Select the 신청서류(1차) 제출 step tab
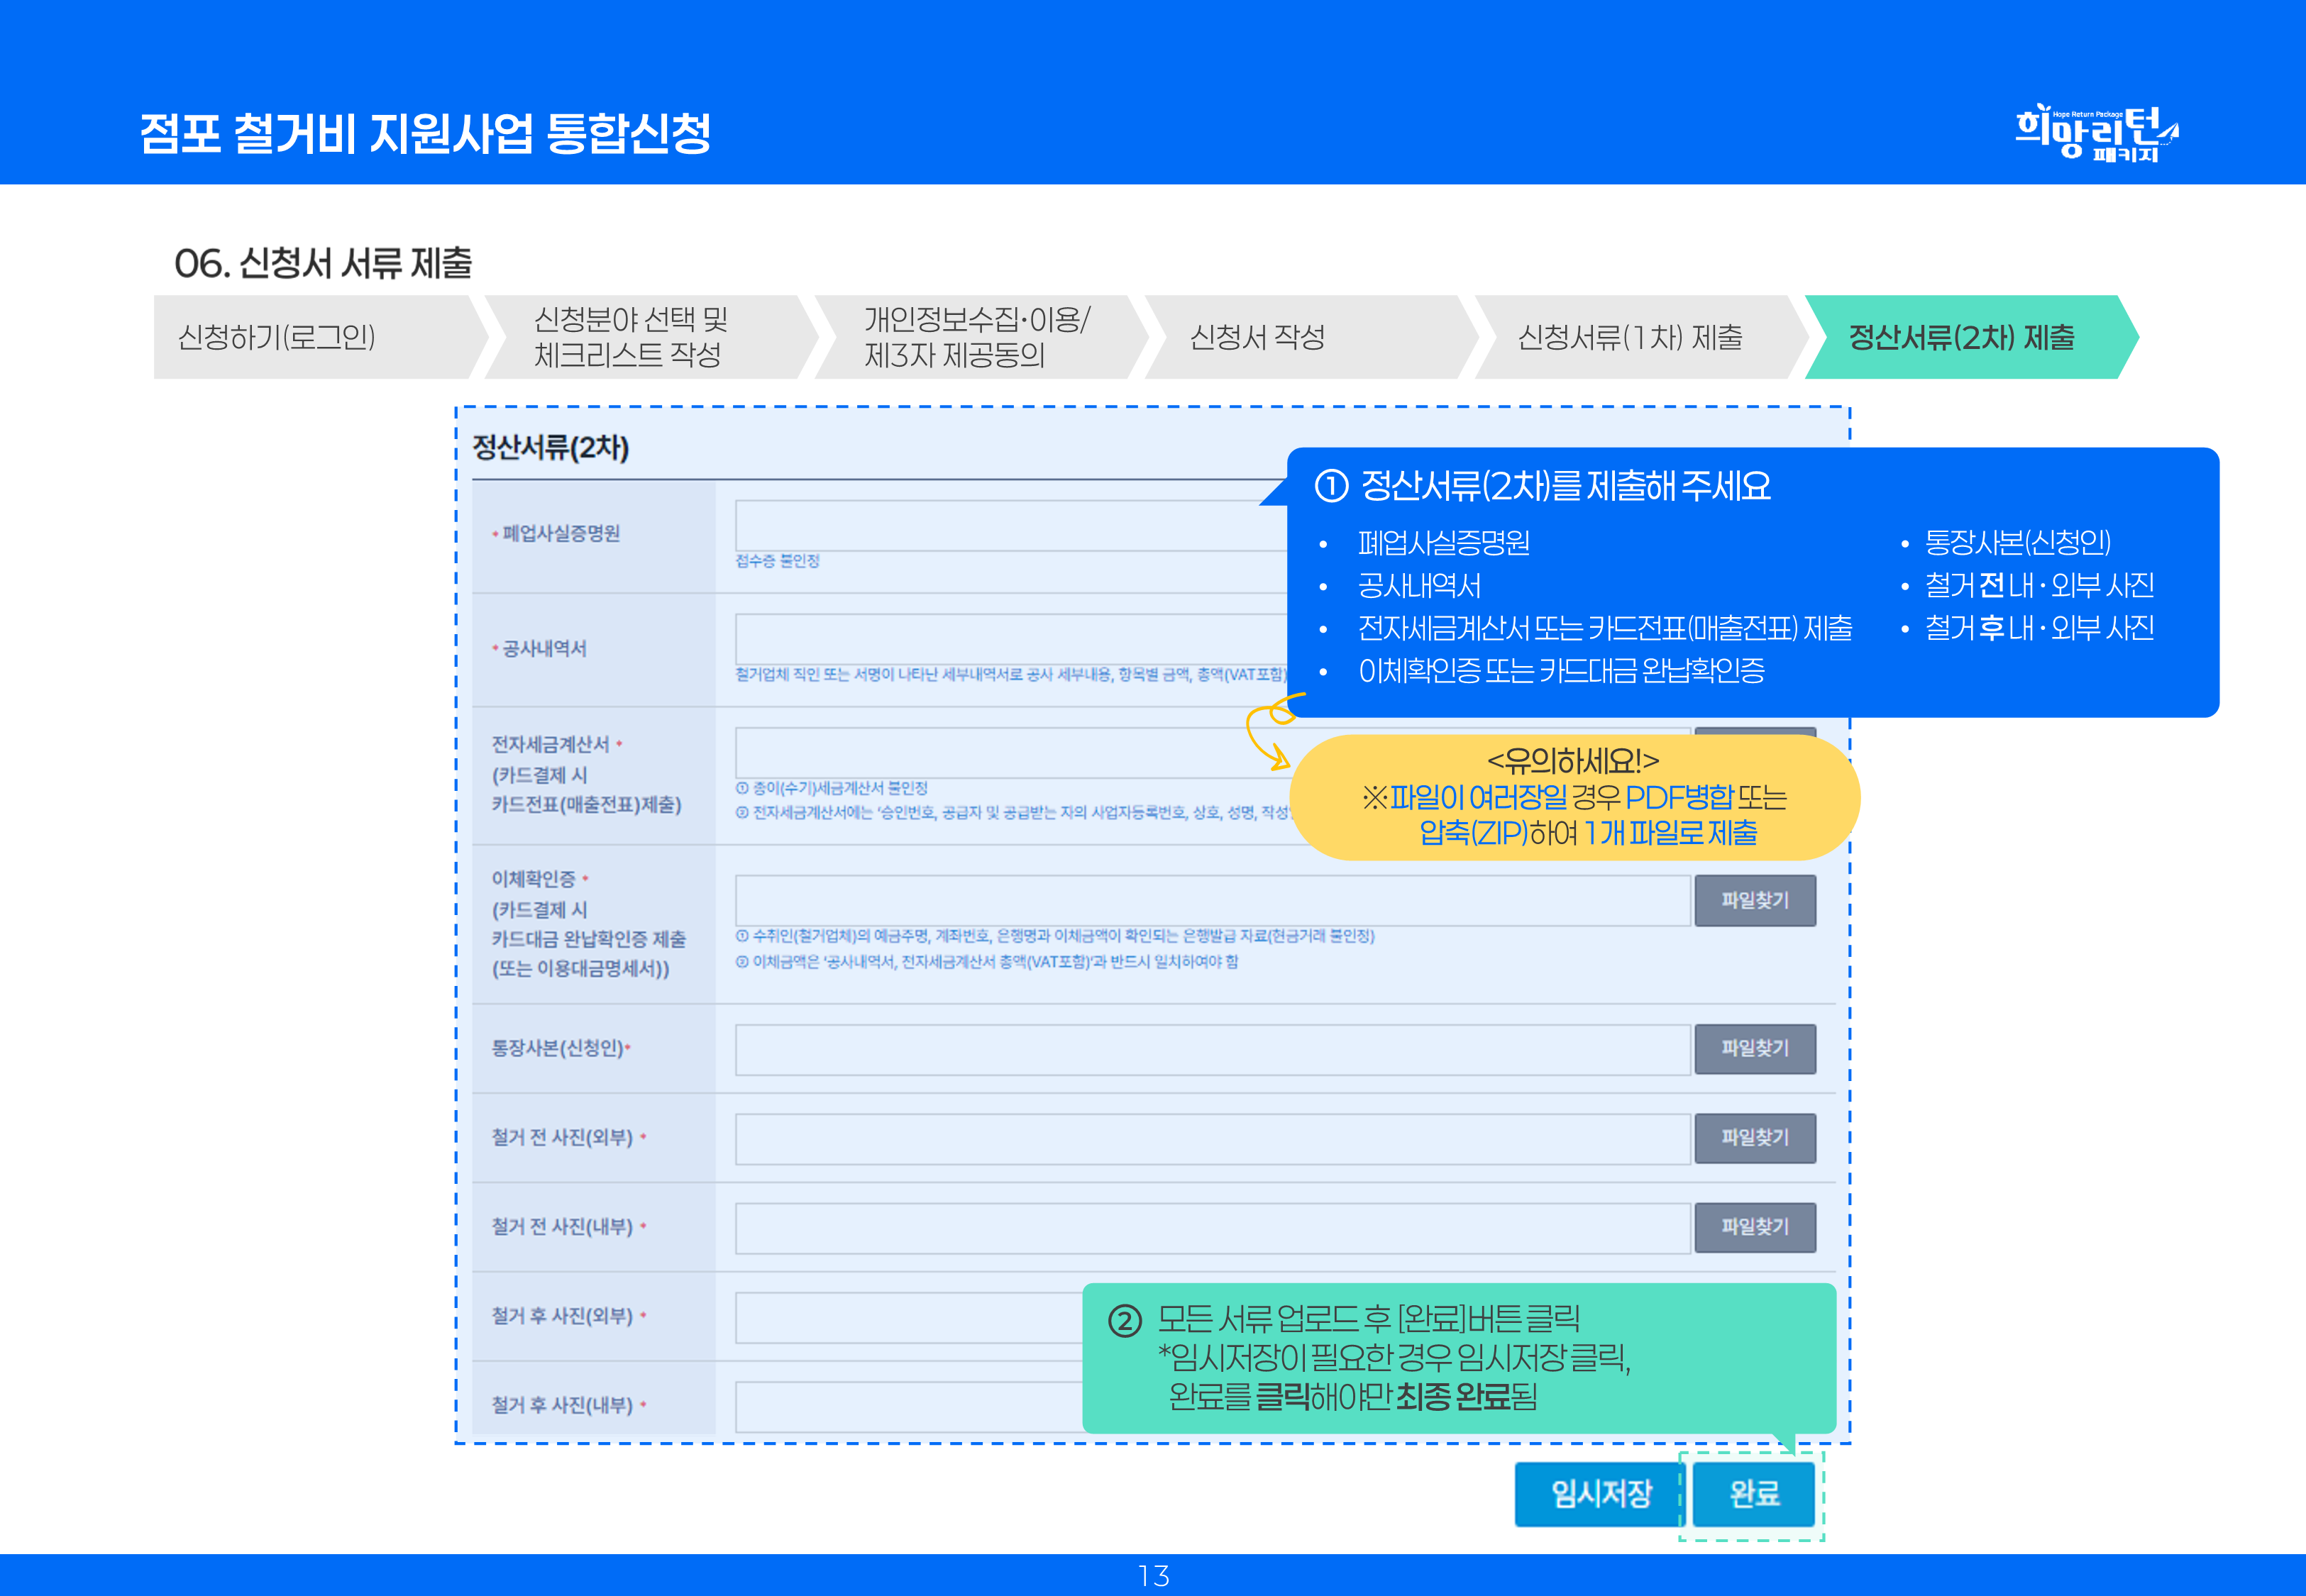Screen dimensions: 2306x1596 1630,337
